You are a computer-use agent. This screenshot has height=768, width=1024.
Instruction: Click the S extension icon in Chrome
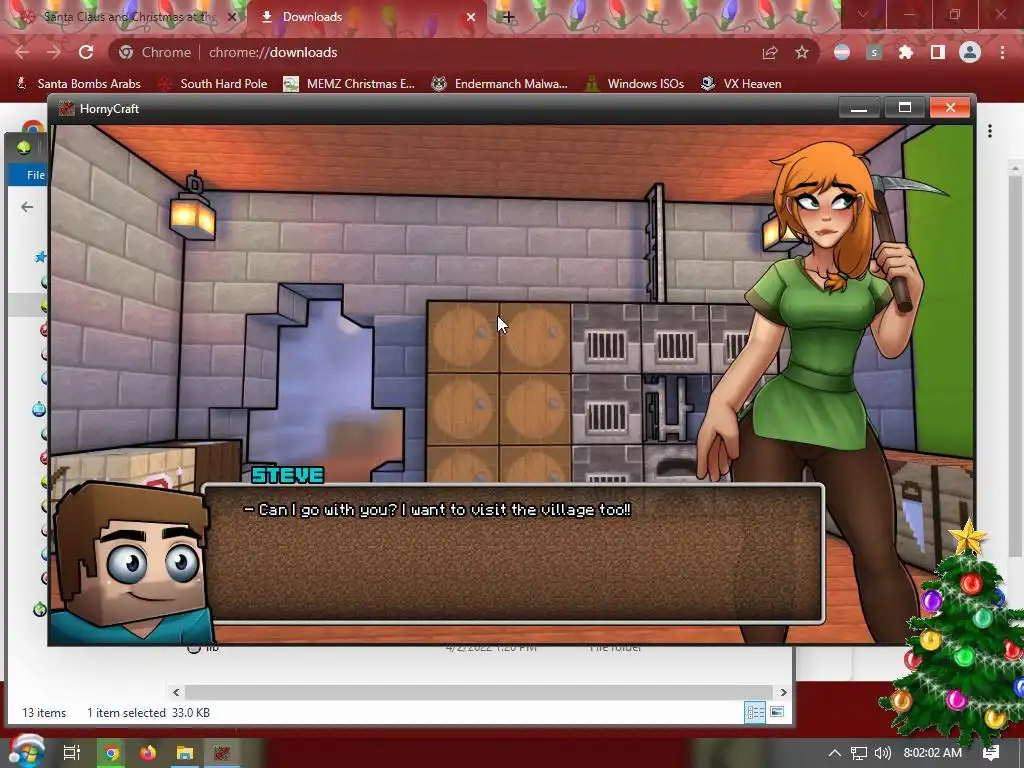point(874,52)
